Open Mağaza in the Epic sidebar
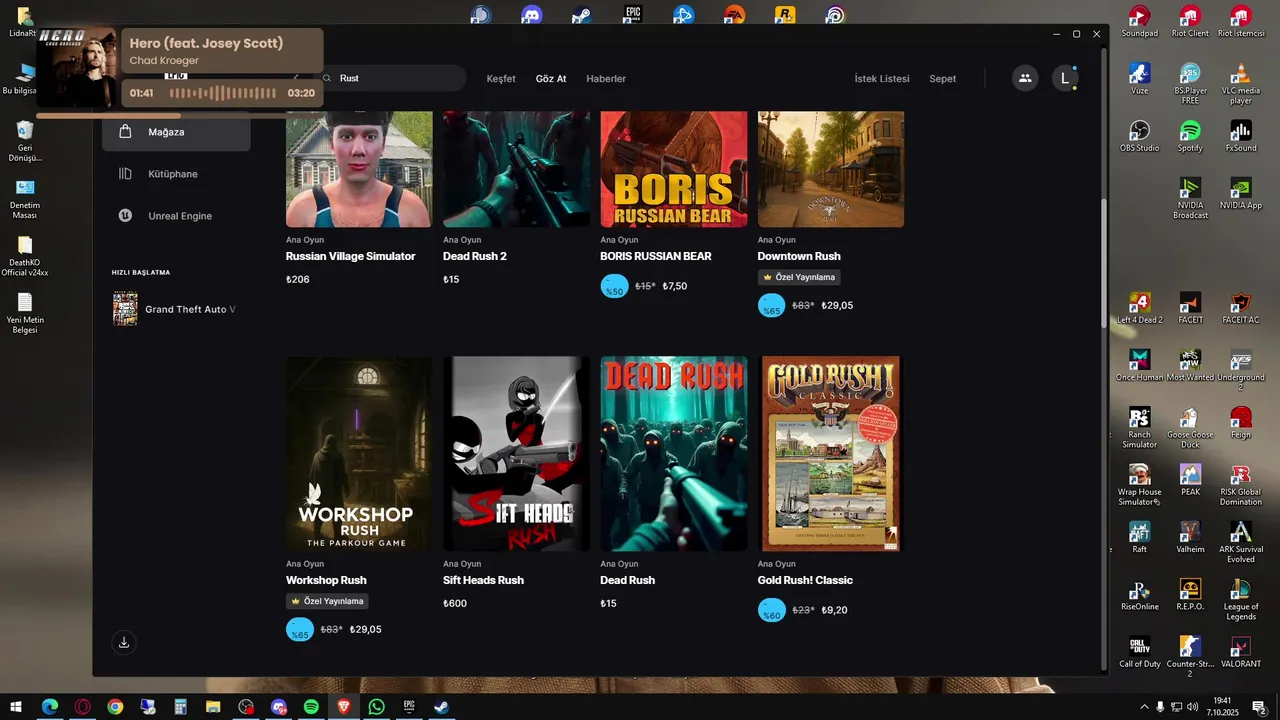Viewport: 1280px width, 720px height. pos(176,131)
